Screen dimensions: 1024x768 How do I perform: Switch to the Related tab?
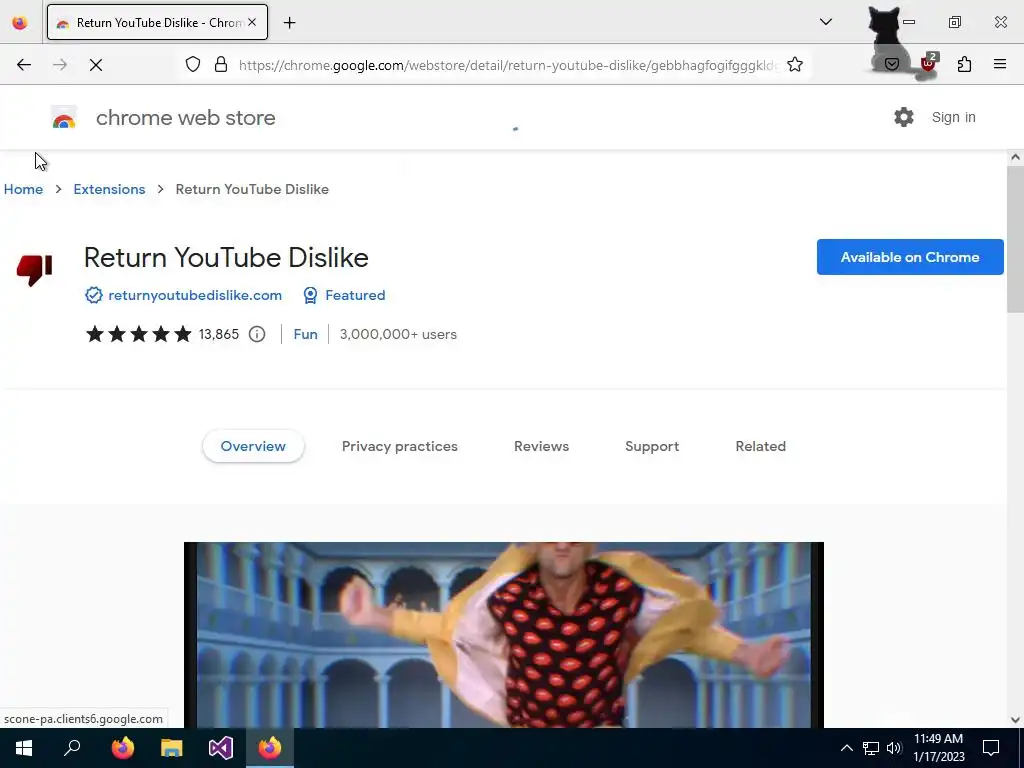[760, 446]
